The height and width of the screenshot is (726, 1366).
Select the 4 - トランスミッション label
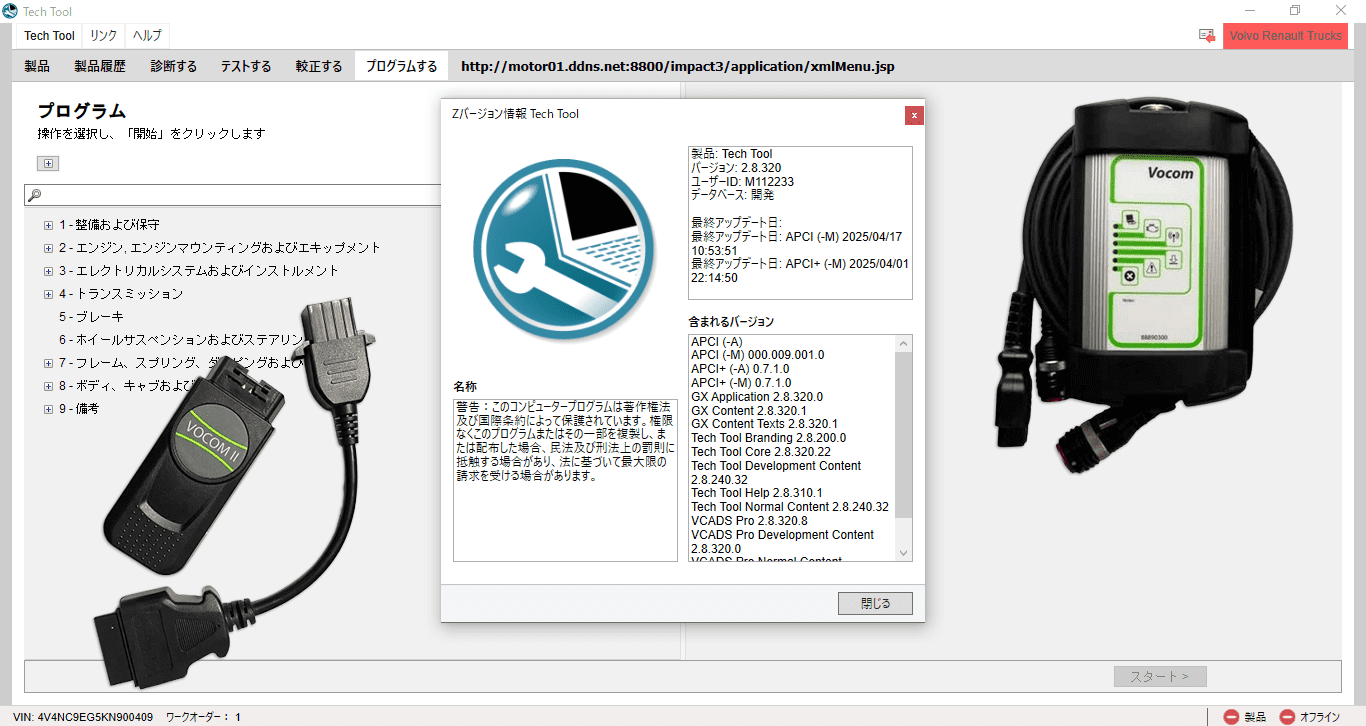(121, 294)
